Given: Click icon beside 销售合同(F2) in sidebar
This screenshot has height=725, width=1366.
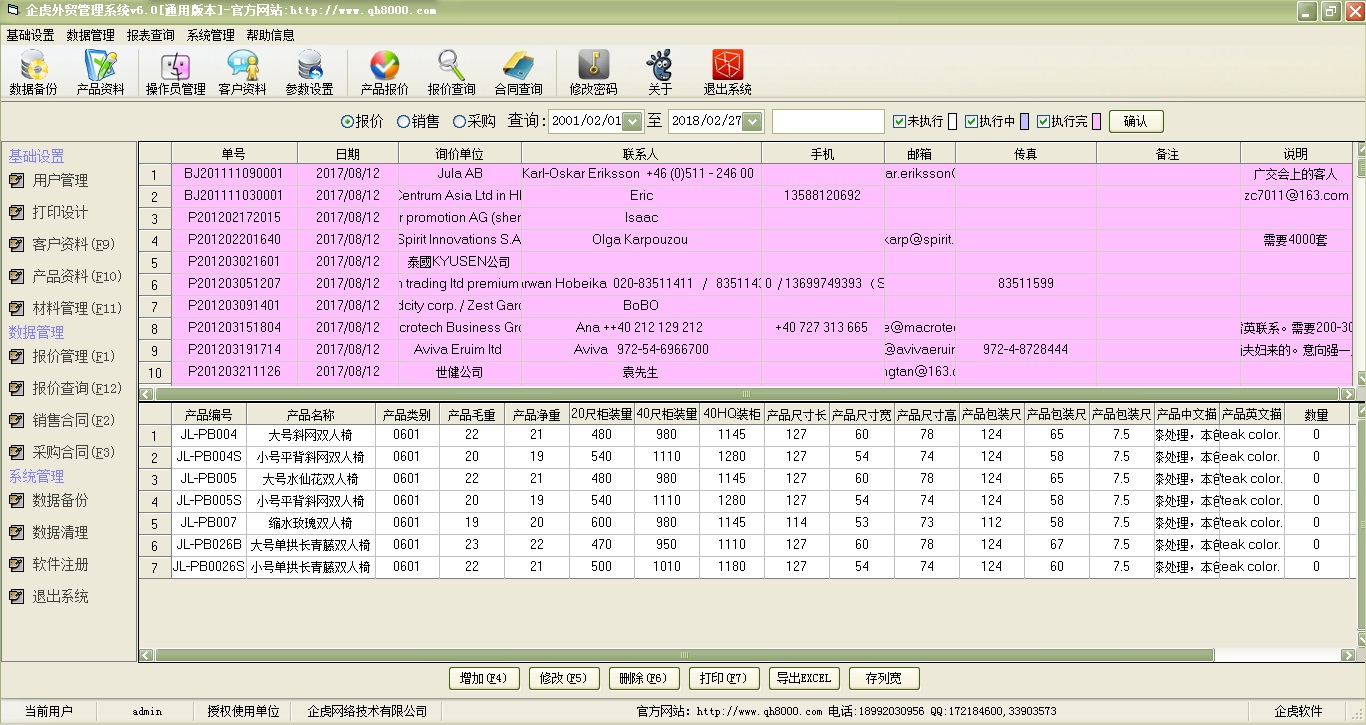Looking at the screenshot, I should pyautogui.click(x=16, y=421).
